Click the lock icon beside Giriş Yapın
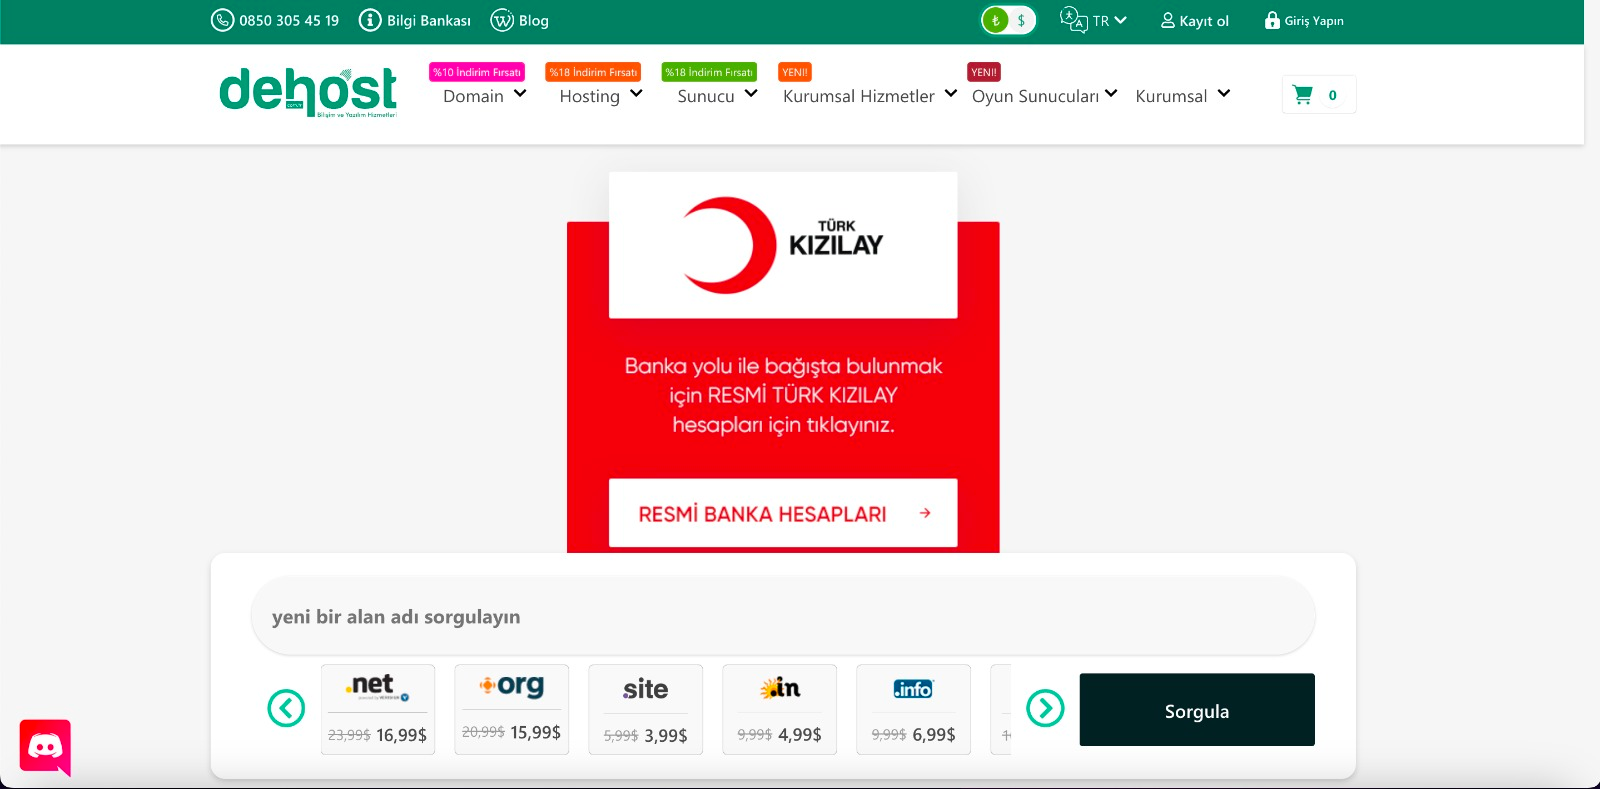Image resolution: width=1600 pixels, height=789 pixels. click(x=1272, y=20)
